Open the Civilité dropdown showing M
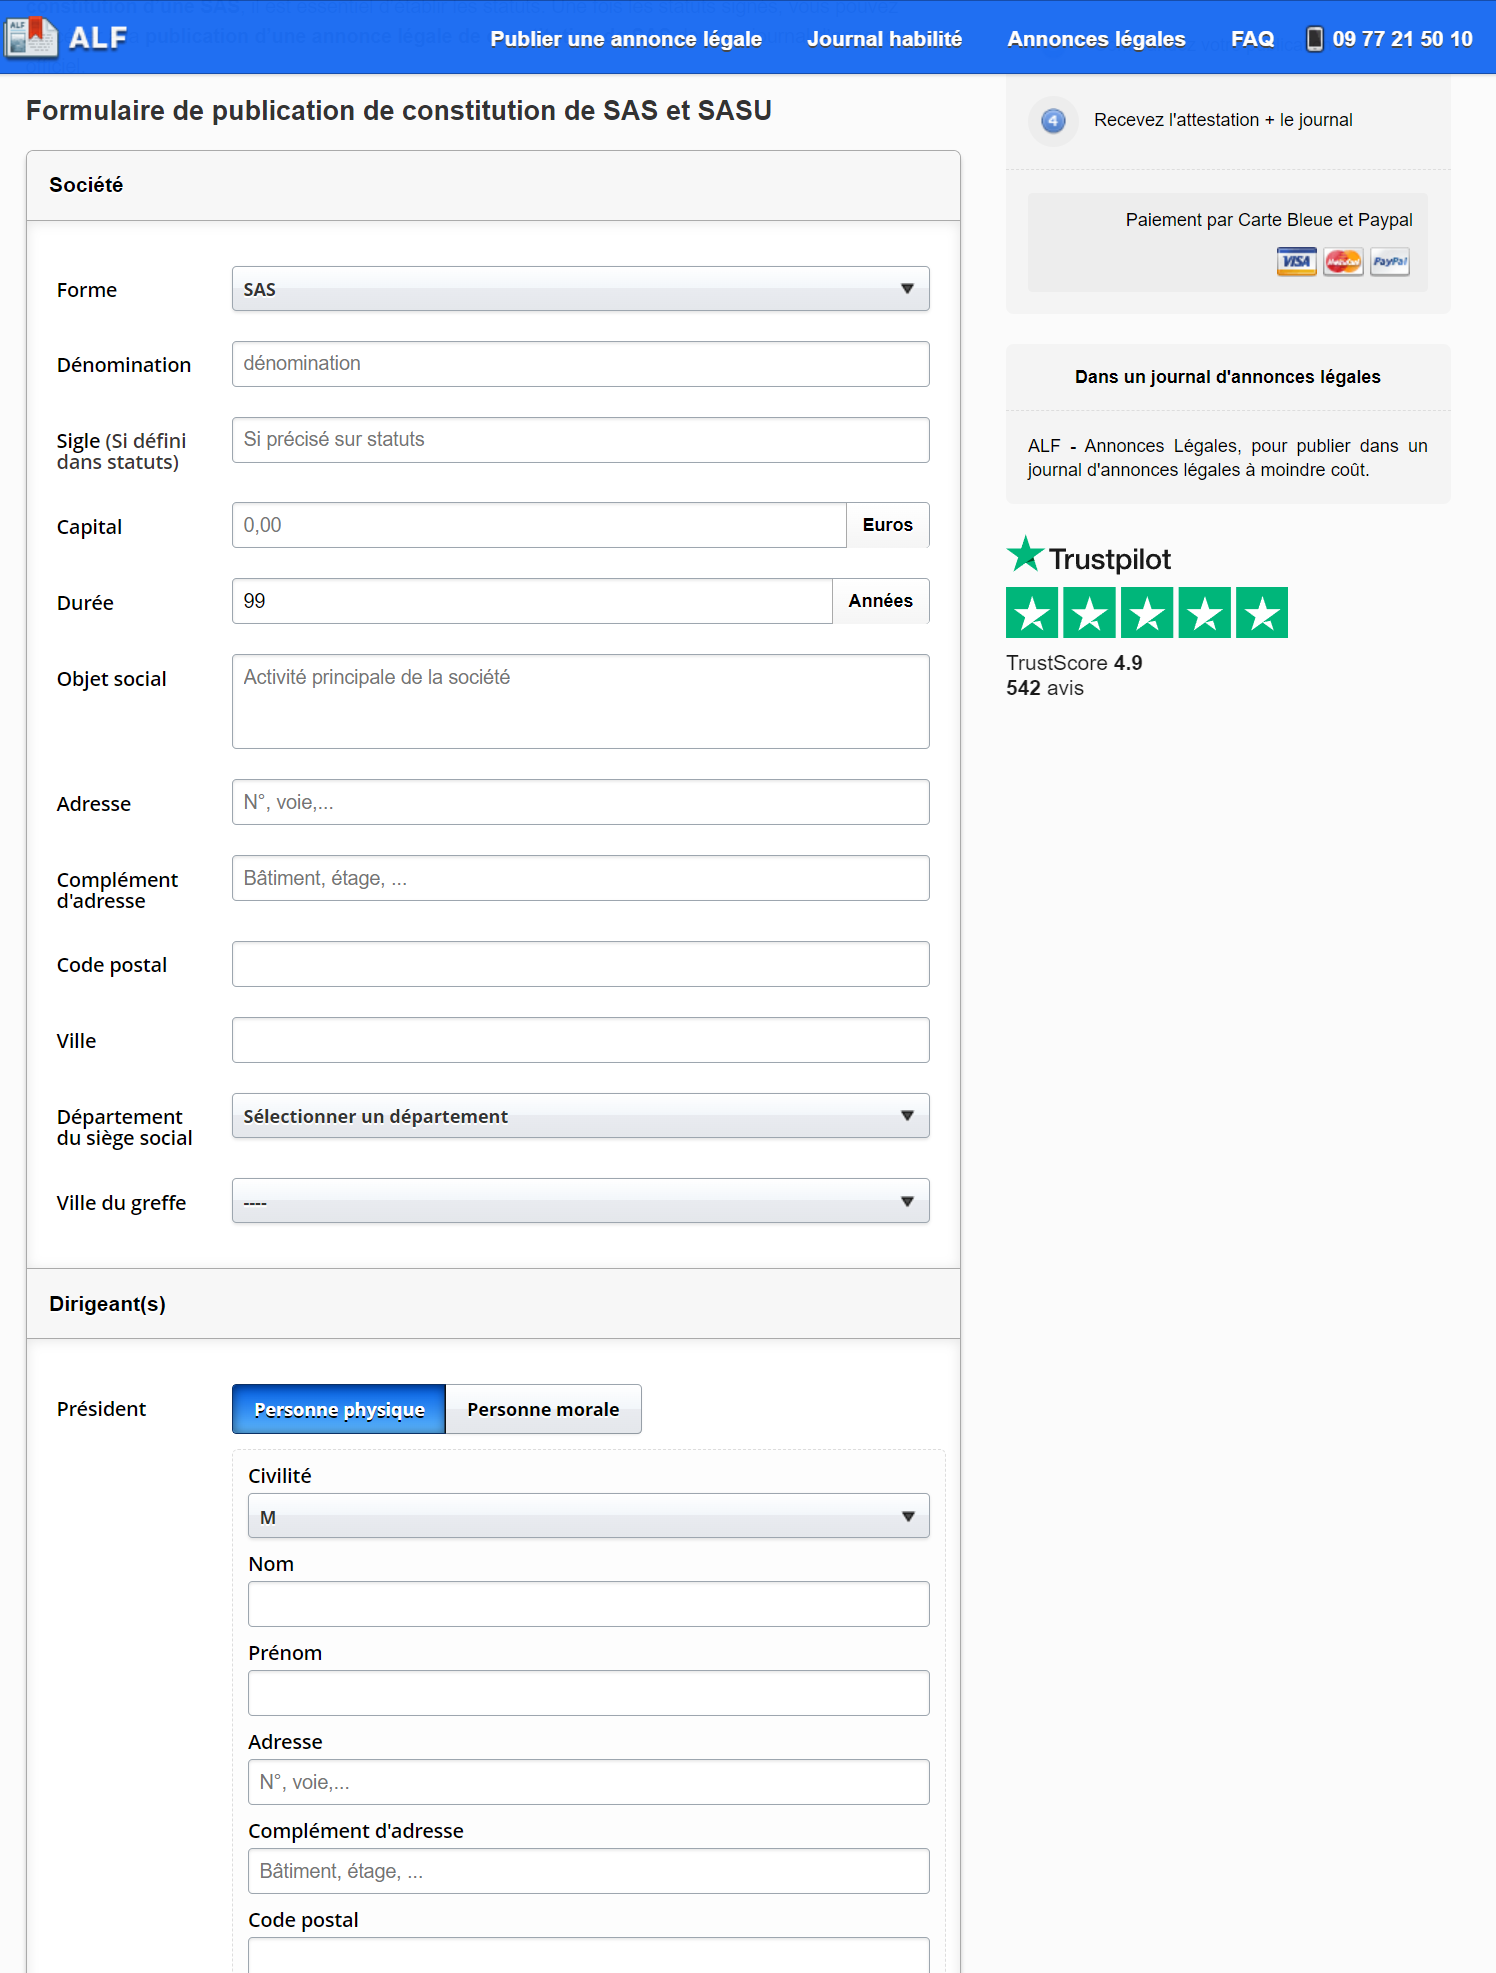 (588, 1516)
